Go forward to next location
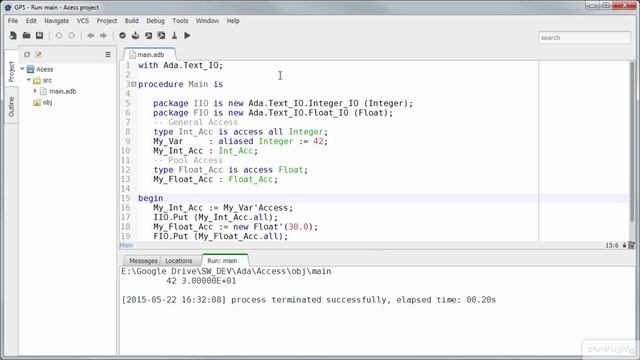The image size is (640, 360). point(103,36)
